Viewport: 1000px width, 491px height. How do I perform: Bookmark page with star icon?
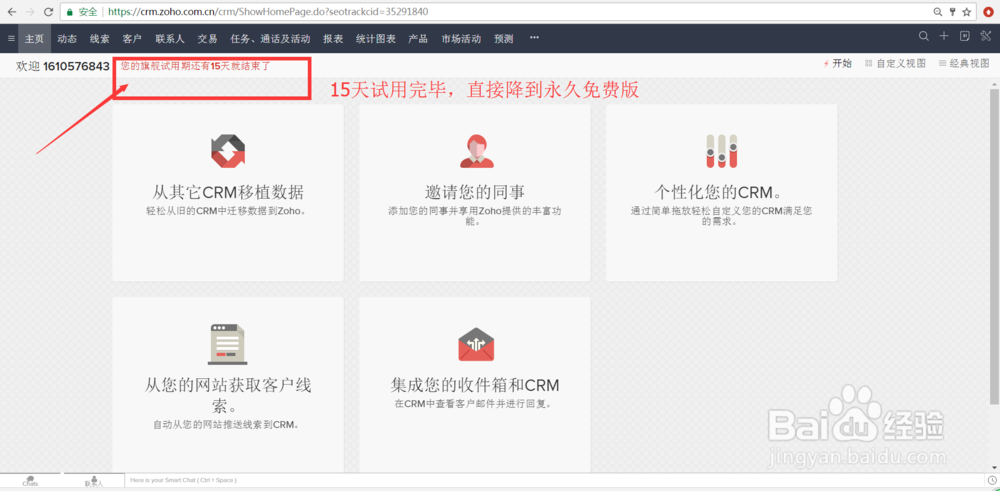967,11
